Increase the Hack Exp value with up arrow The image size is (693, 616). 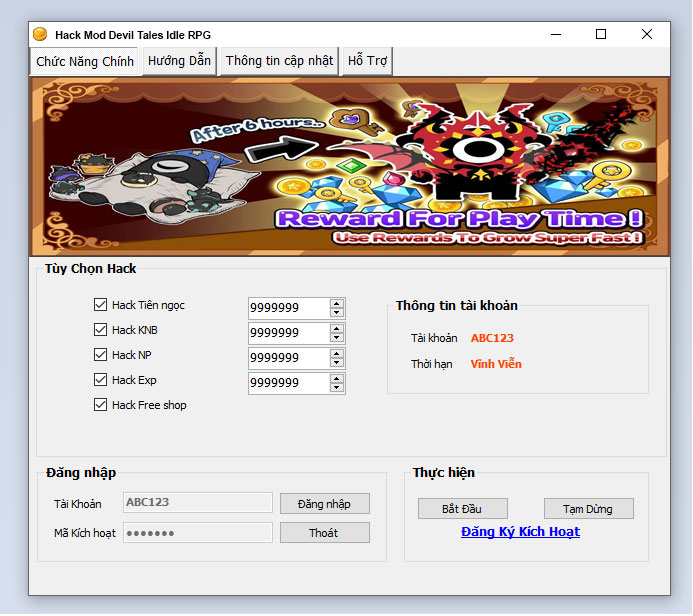pyautogui.click(x=337, y=379)
